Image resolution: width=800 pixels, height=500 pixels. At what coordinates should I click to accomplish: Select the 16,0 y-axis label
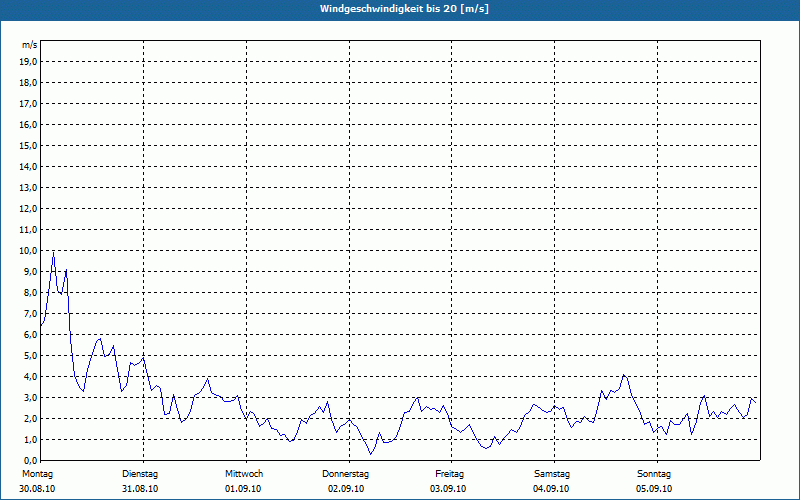pyautogui.click(x=28, y=124)
